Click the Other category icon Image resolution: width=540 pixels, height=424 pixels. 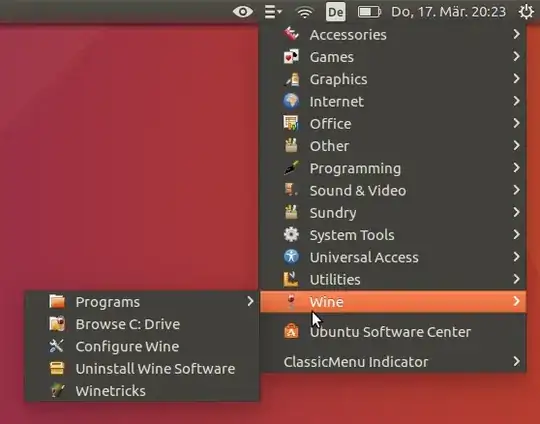291,146
